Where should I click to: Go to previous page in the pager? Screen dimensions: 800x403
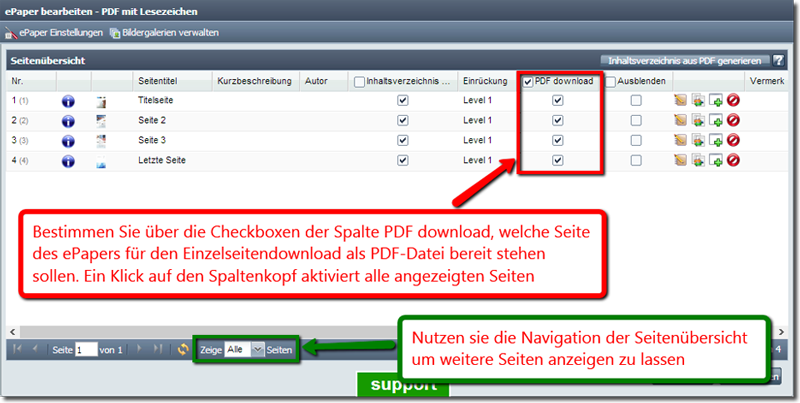[35, 349]
